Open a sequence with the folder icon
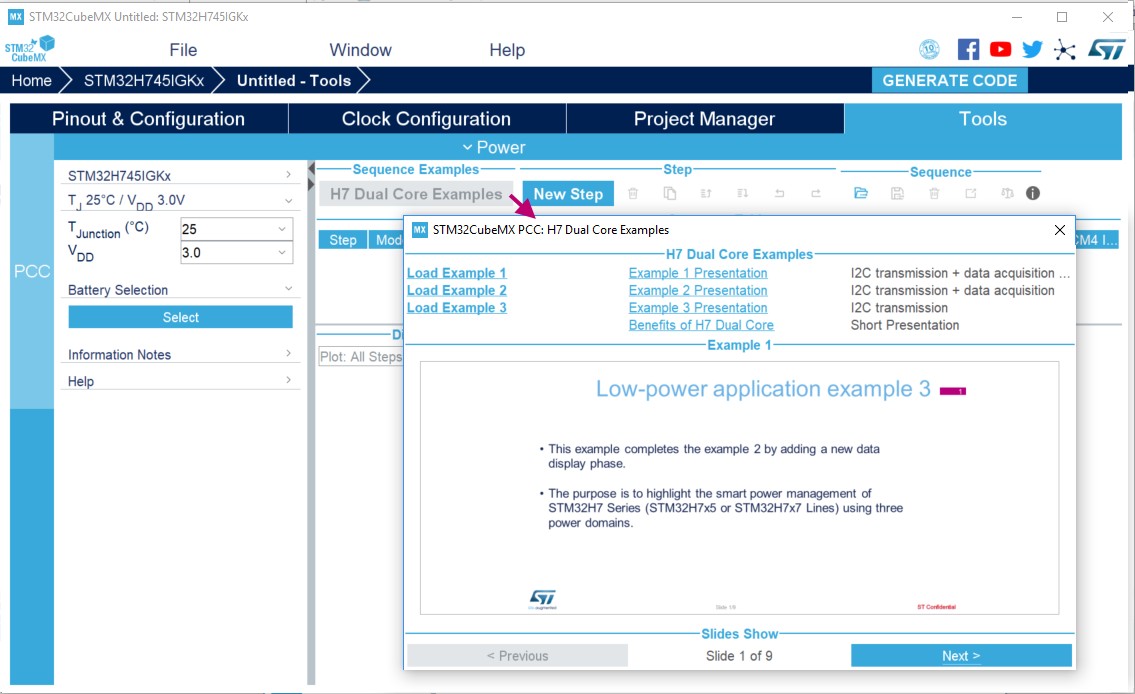The image size is (1135, 694). (x=861, y=193)
